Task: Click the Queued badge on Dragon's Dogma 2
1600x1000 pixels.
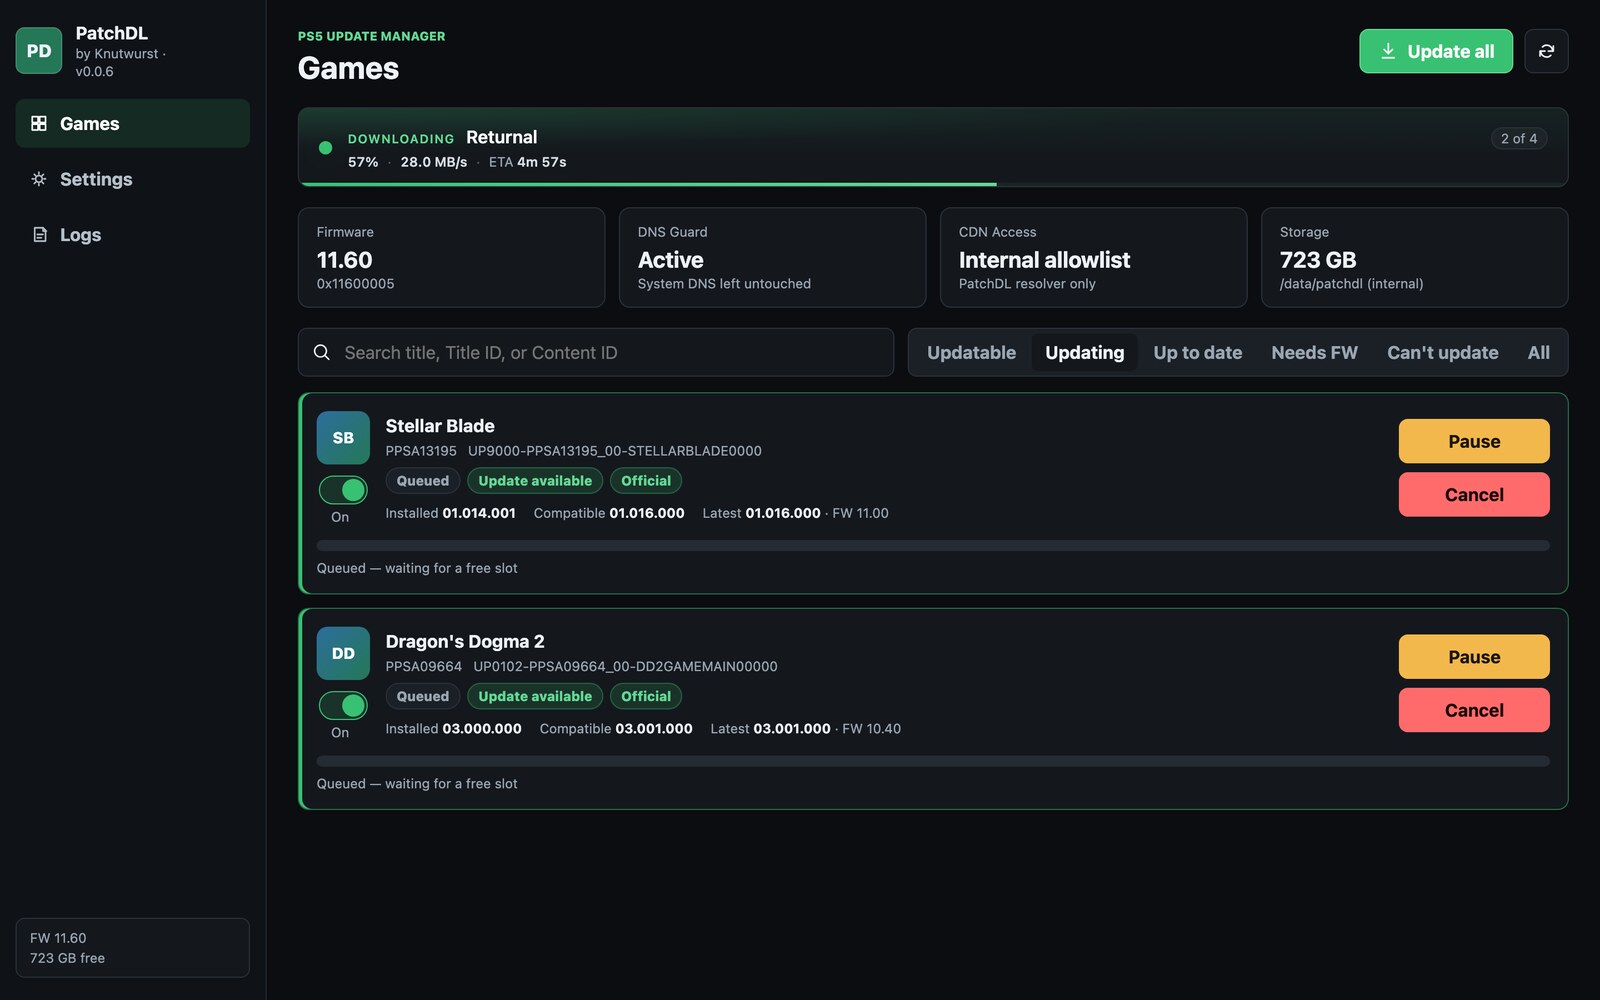Action: pos(423,697)
